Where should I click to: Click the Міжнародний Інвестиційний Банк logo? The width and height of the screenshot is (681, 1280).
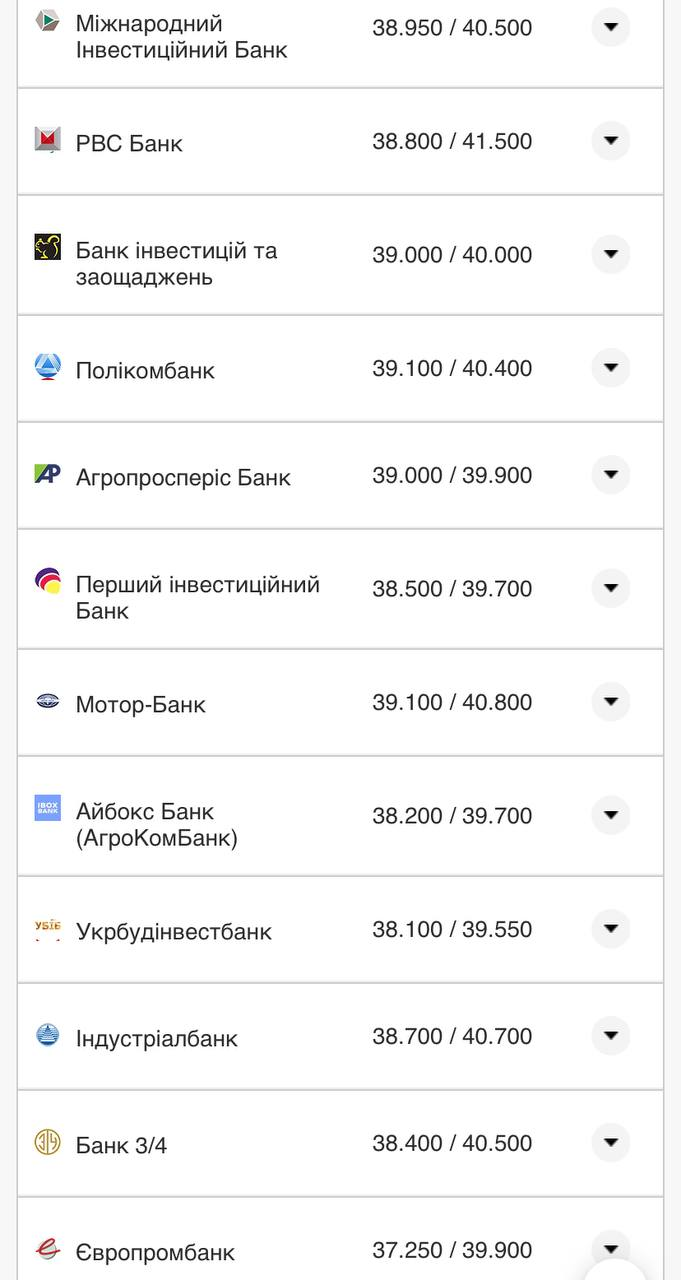pos(46,20)
